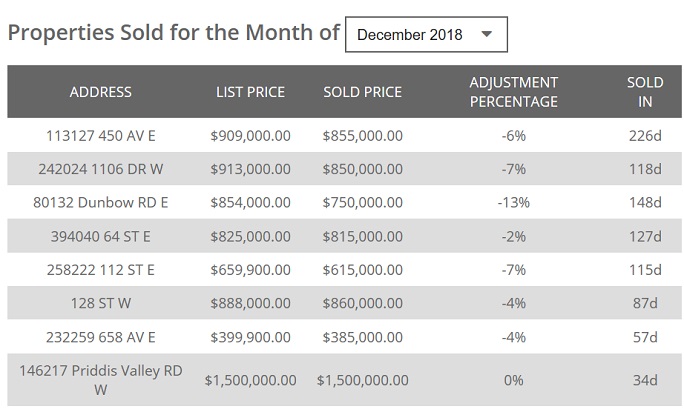The width and height of the screenshot is (684, 412).
Task: Click the 80132 Dunbow RD E address
Action: (101, 203)
